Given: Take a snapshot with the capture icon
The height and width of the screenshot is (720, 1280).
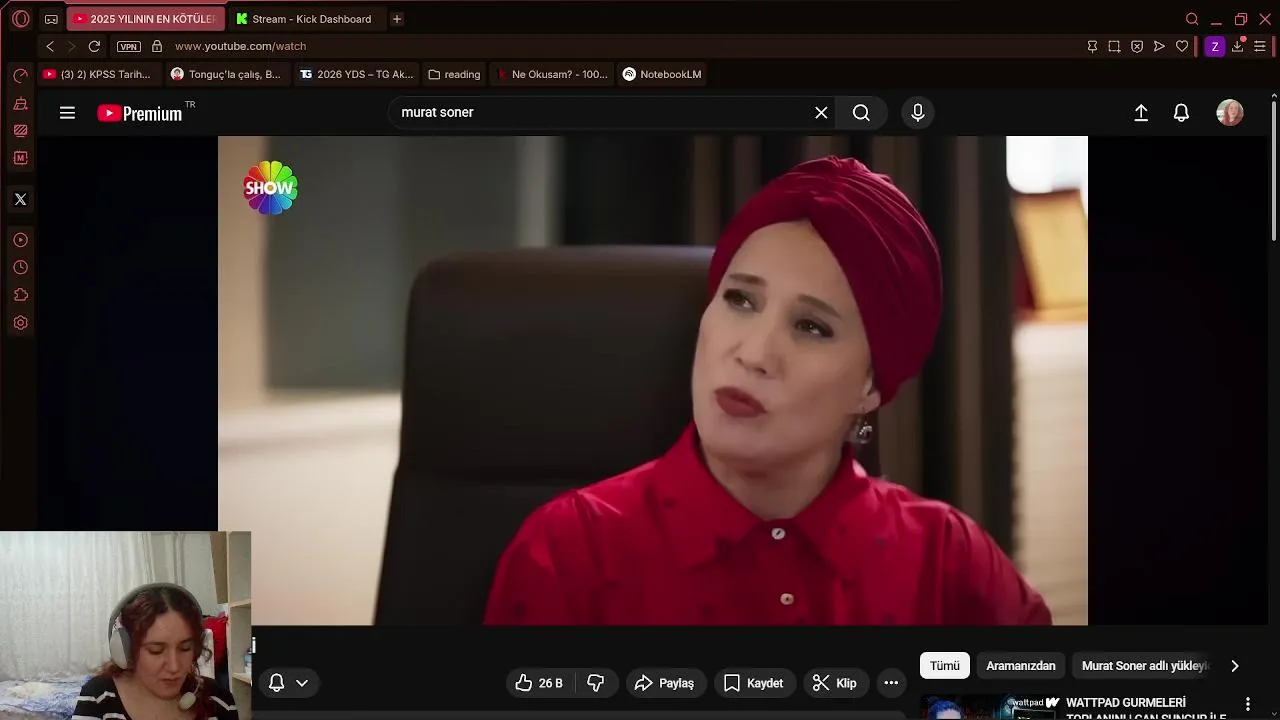Looking at the screenshot, I should coord(1114,46).
